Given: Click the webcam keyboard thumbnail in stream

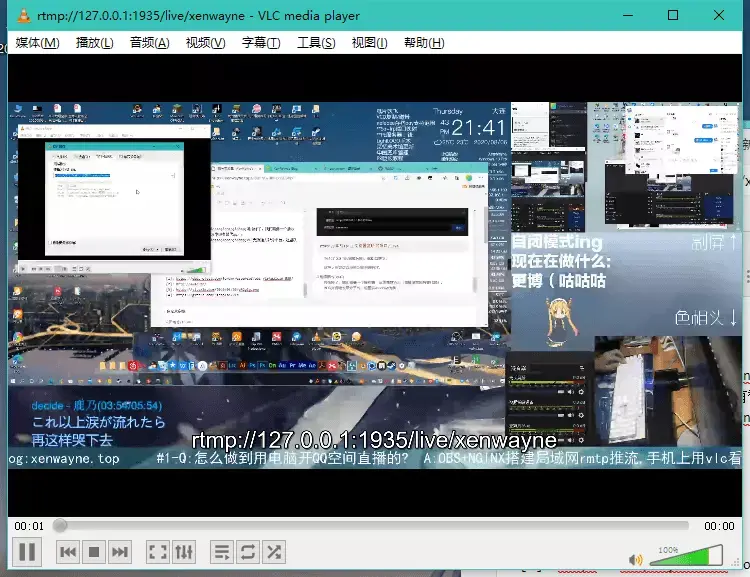Looking at the screenshot, I should pyautogui.click(x=668, y=390).
